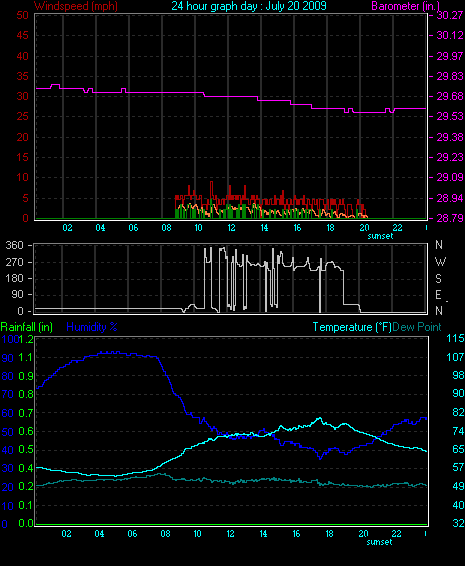Viewport: 465px width, 566px height.
Task: Click the Humidity % legend label
Action: [92, 327]
